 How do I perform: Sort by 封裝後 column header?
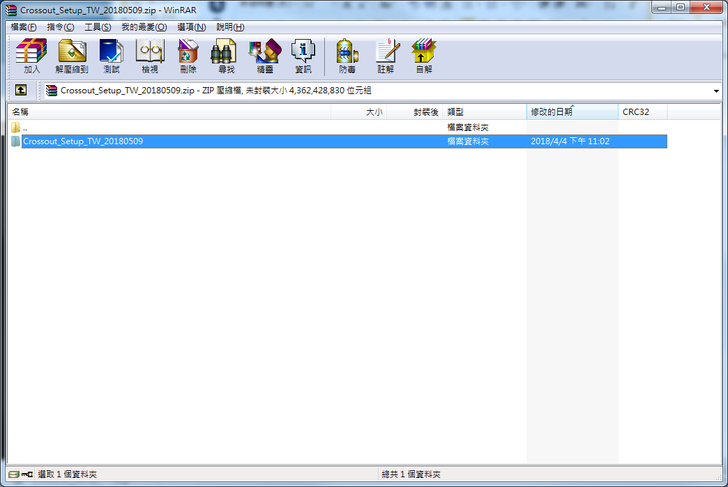point(415,112)
